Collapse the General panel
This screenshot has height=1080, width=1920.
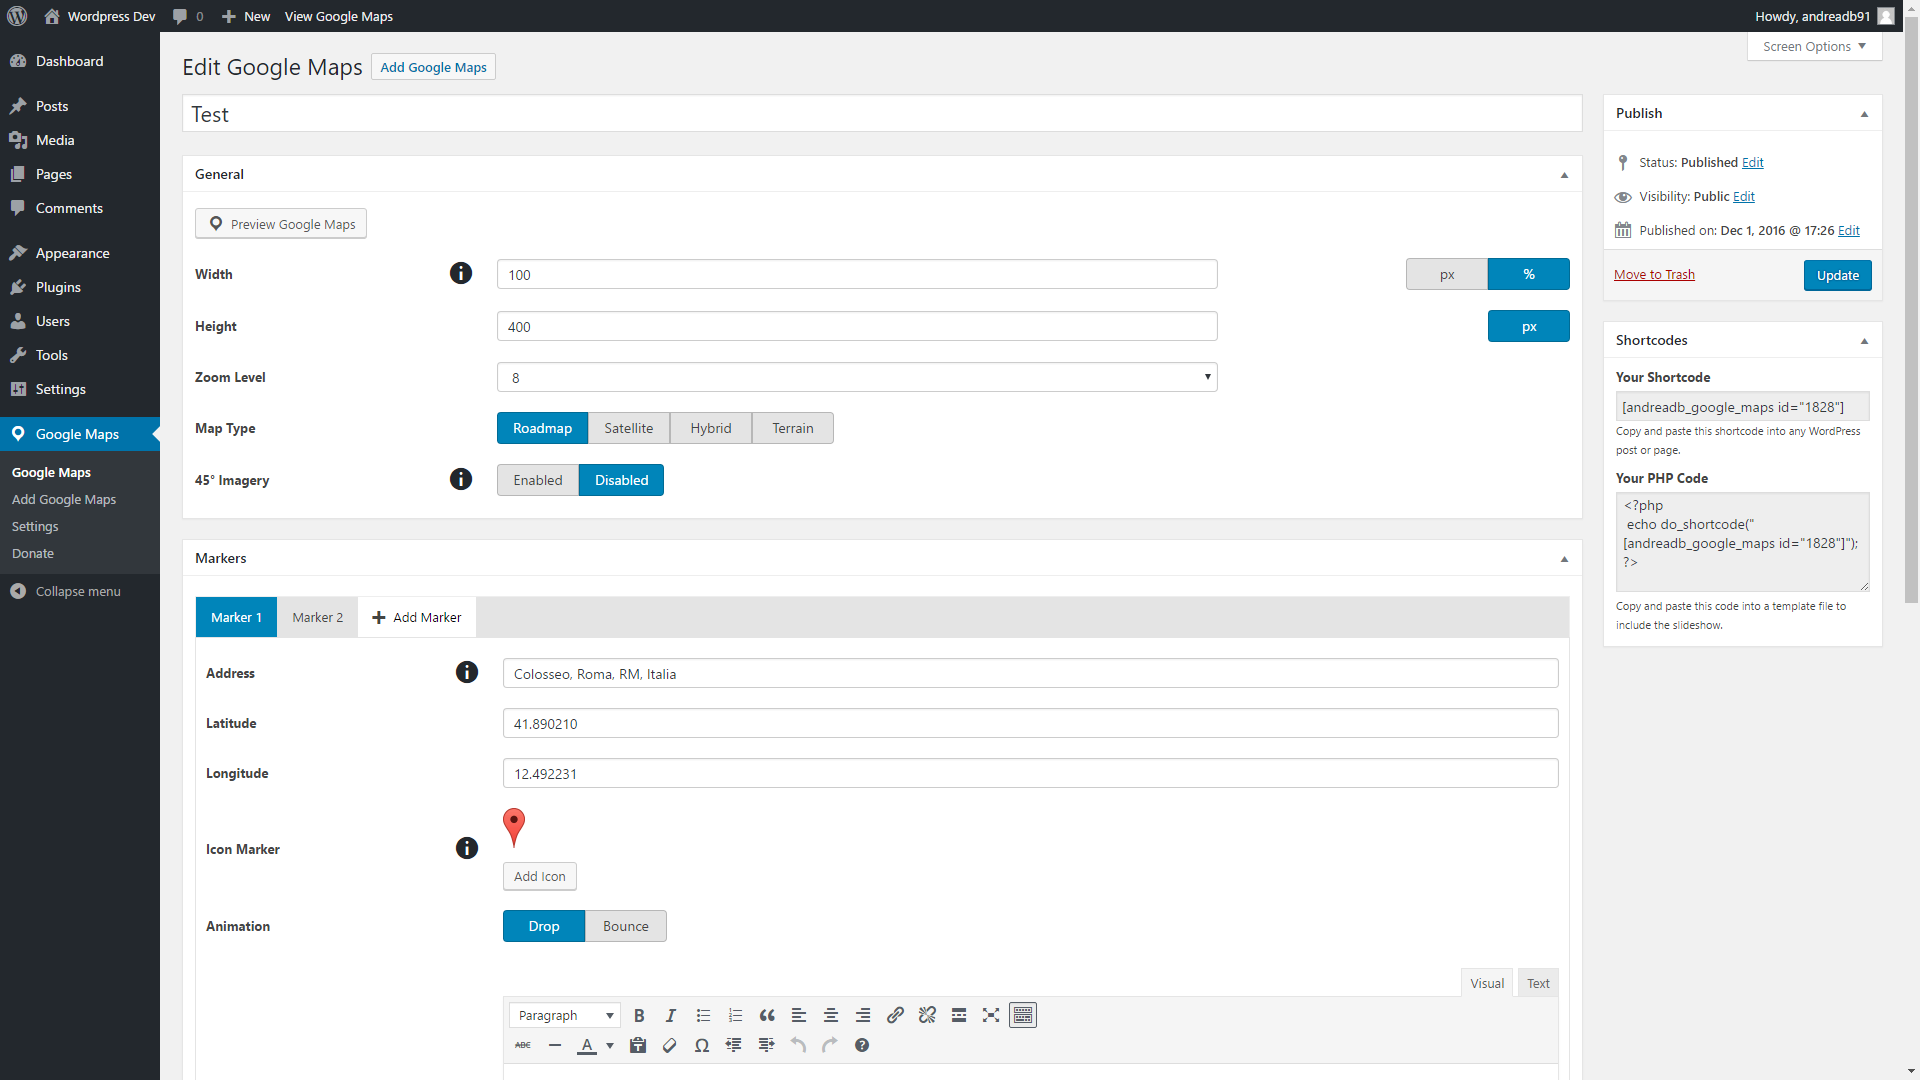tap(1565, 175)
